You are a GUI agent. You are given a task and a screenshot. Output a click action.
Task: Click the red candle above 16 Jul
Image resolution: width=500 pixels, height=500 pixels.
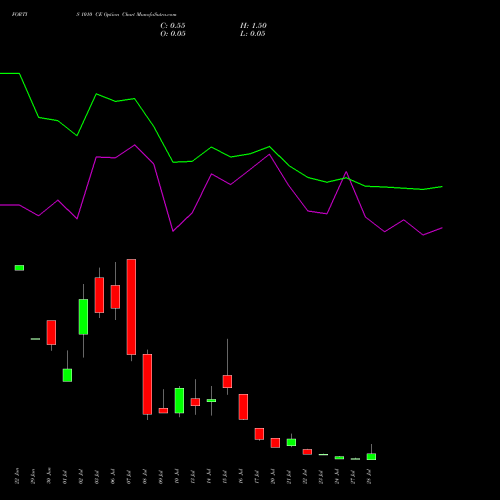pos(243,407)
